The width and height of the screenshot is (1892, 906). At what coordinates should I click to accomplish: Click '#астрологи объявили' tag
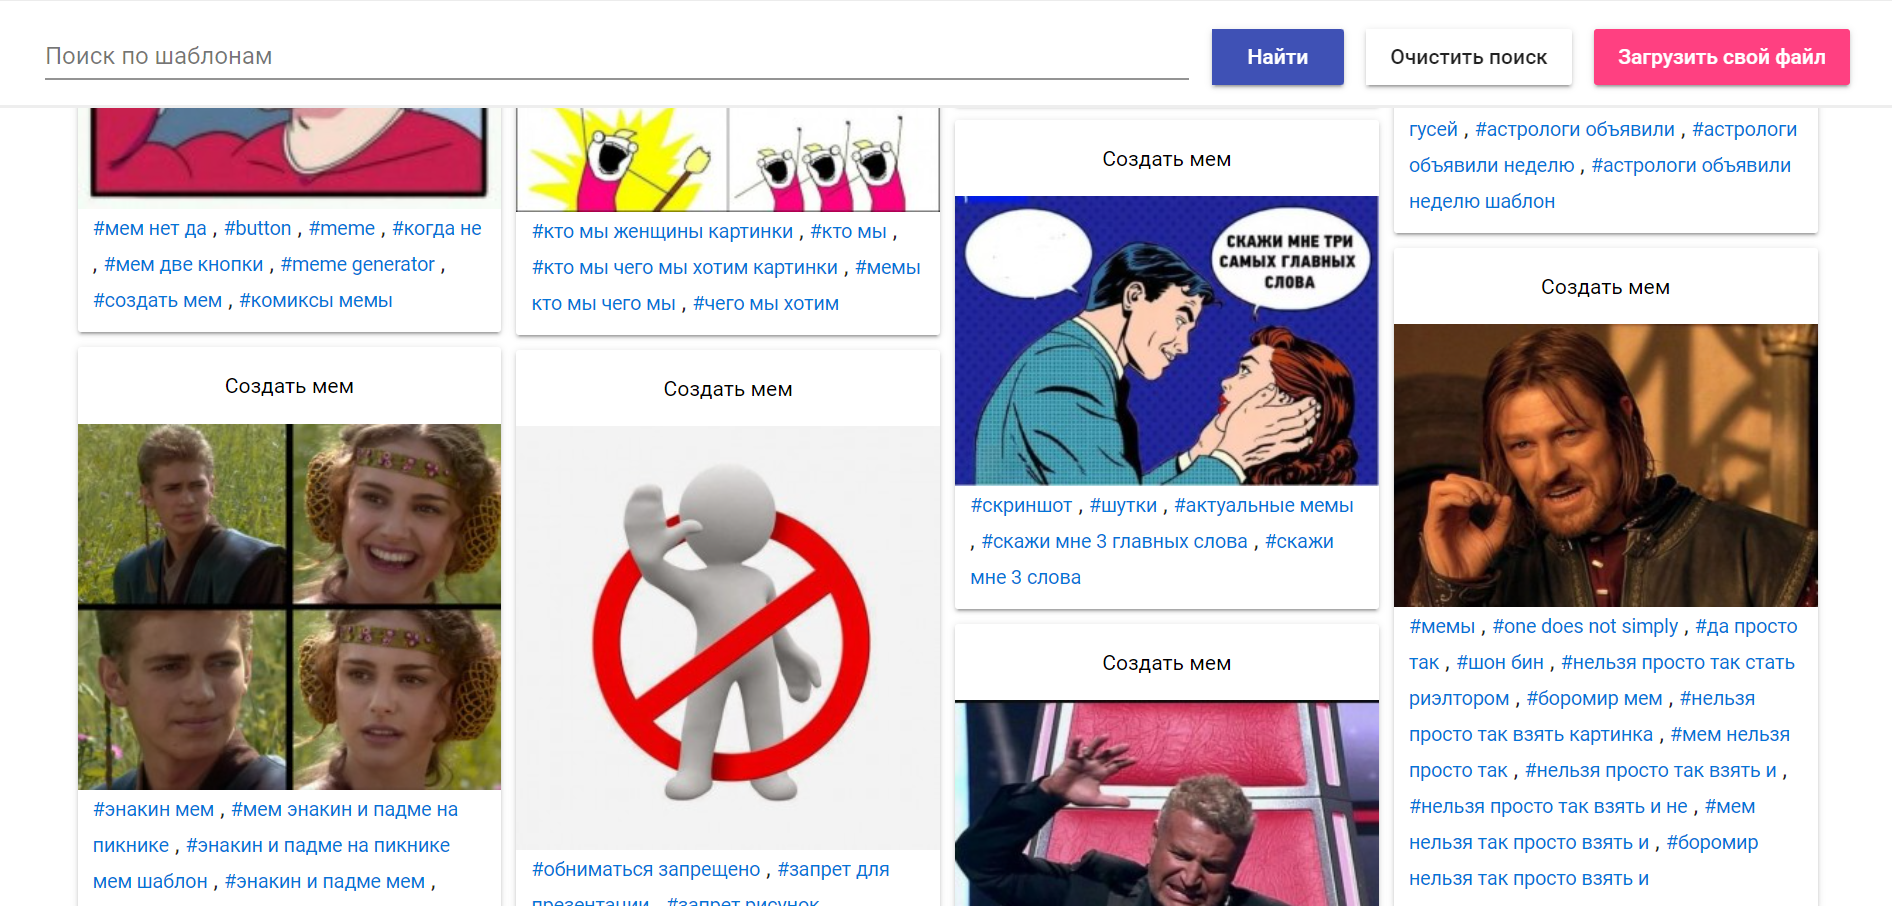tap(1575, 129)
